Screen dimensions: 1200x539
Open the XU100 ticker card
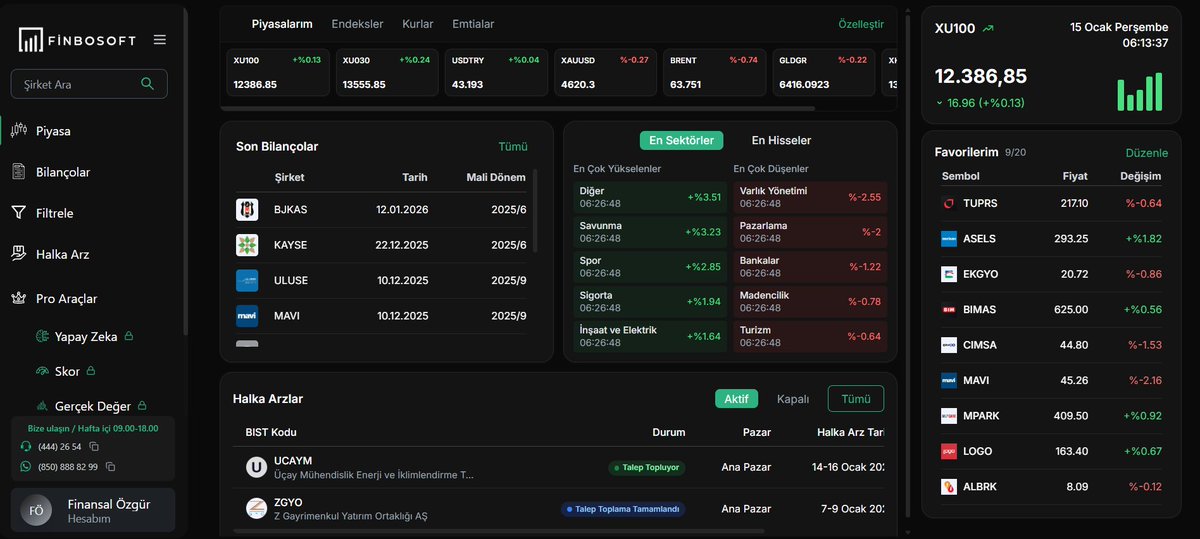(x=277, y=72)
